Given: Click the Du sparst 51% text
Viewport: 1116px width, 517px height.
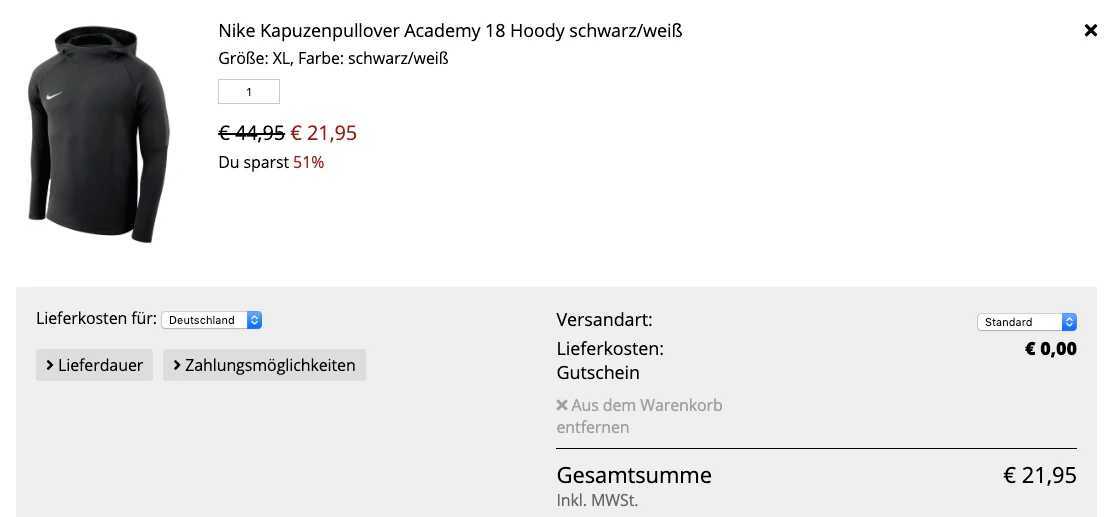Looking at the screenshot, I should (x=271, y=162).
